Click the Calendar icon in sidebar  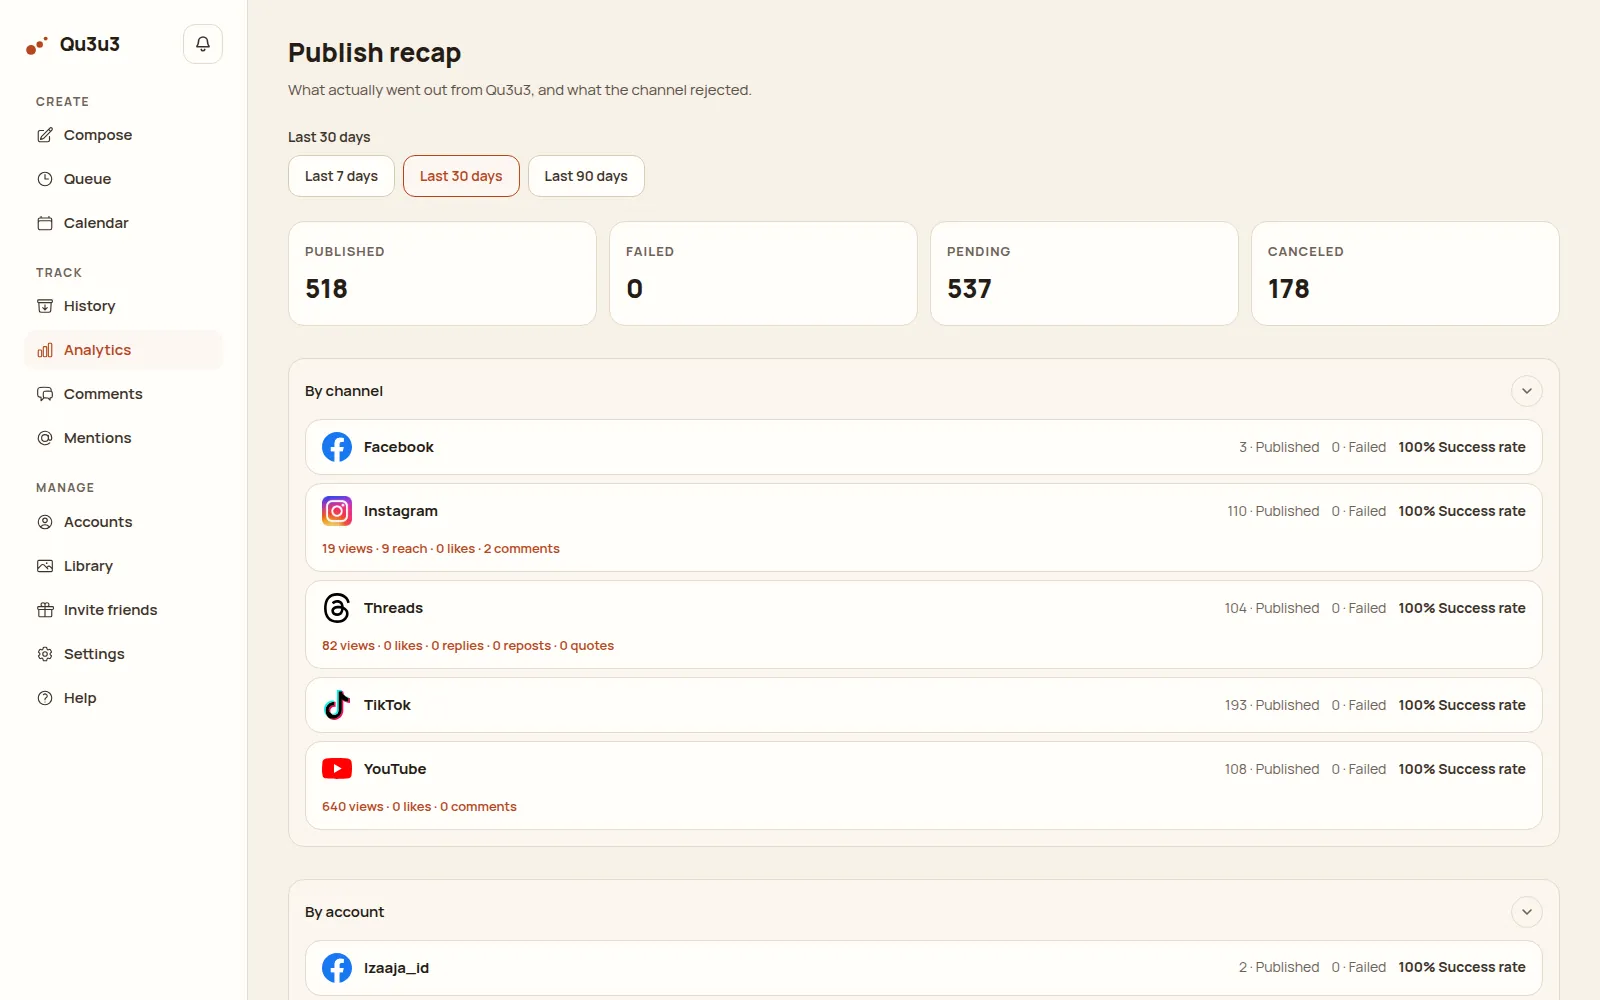[x=45, y=223]
